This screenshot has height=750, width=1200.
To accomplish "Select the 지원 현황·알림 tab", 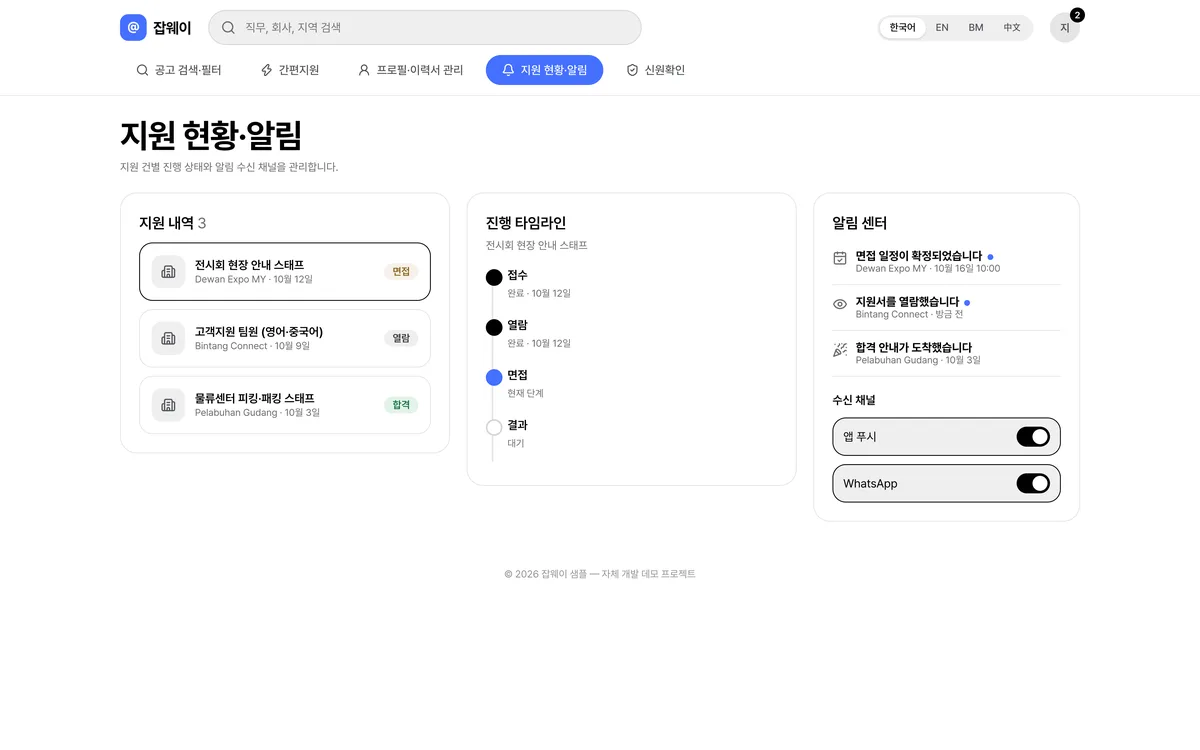I will [544, 70].
